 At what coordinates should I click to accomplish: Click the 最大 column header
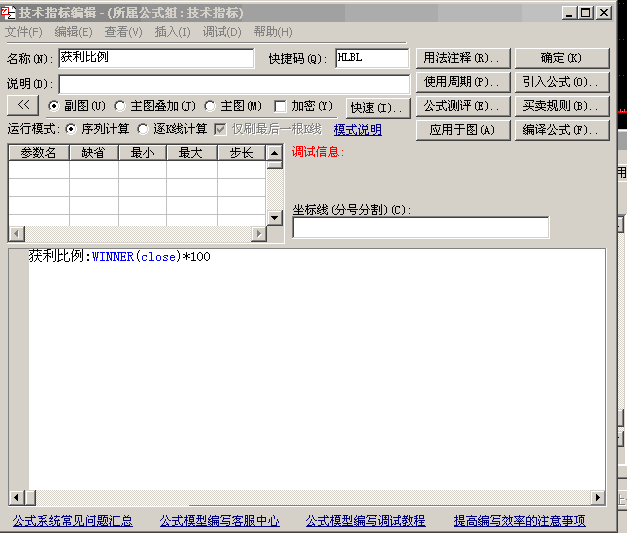tap(192, 153)
